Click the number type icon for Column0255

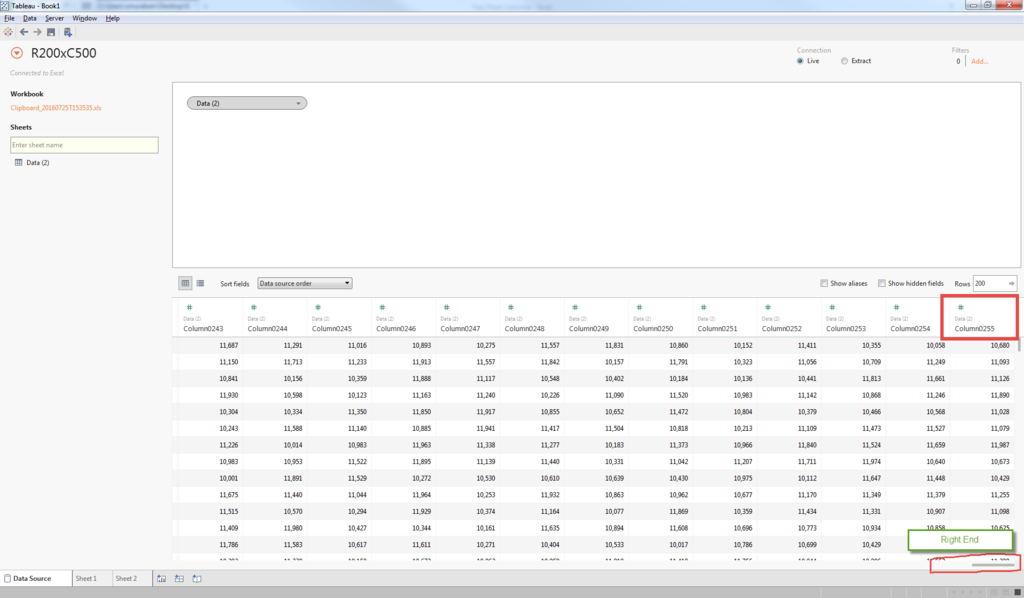pyautogui.click(x=961, y=307)
